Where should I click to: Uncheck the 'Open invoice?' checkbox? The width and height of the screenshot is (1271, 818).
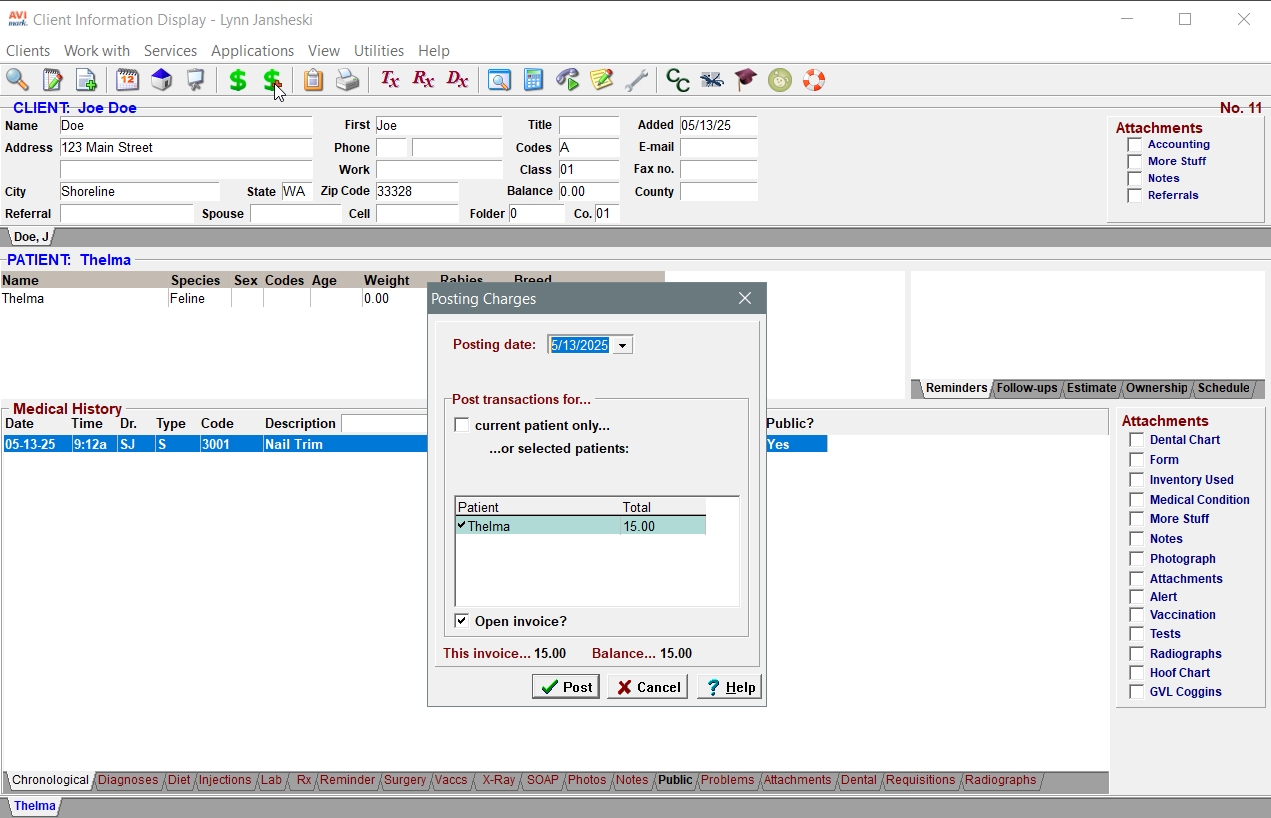(x=461, y=621)
